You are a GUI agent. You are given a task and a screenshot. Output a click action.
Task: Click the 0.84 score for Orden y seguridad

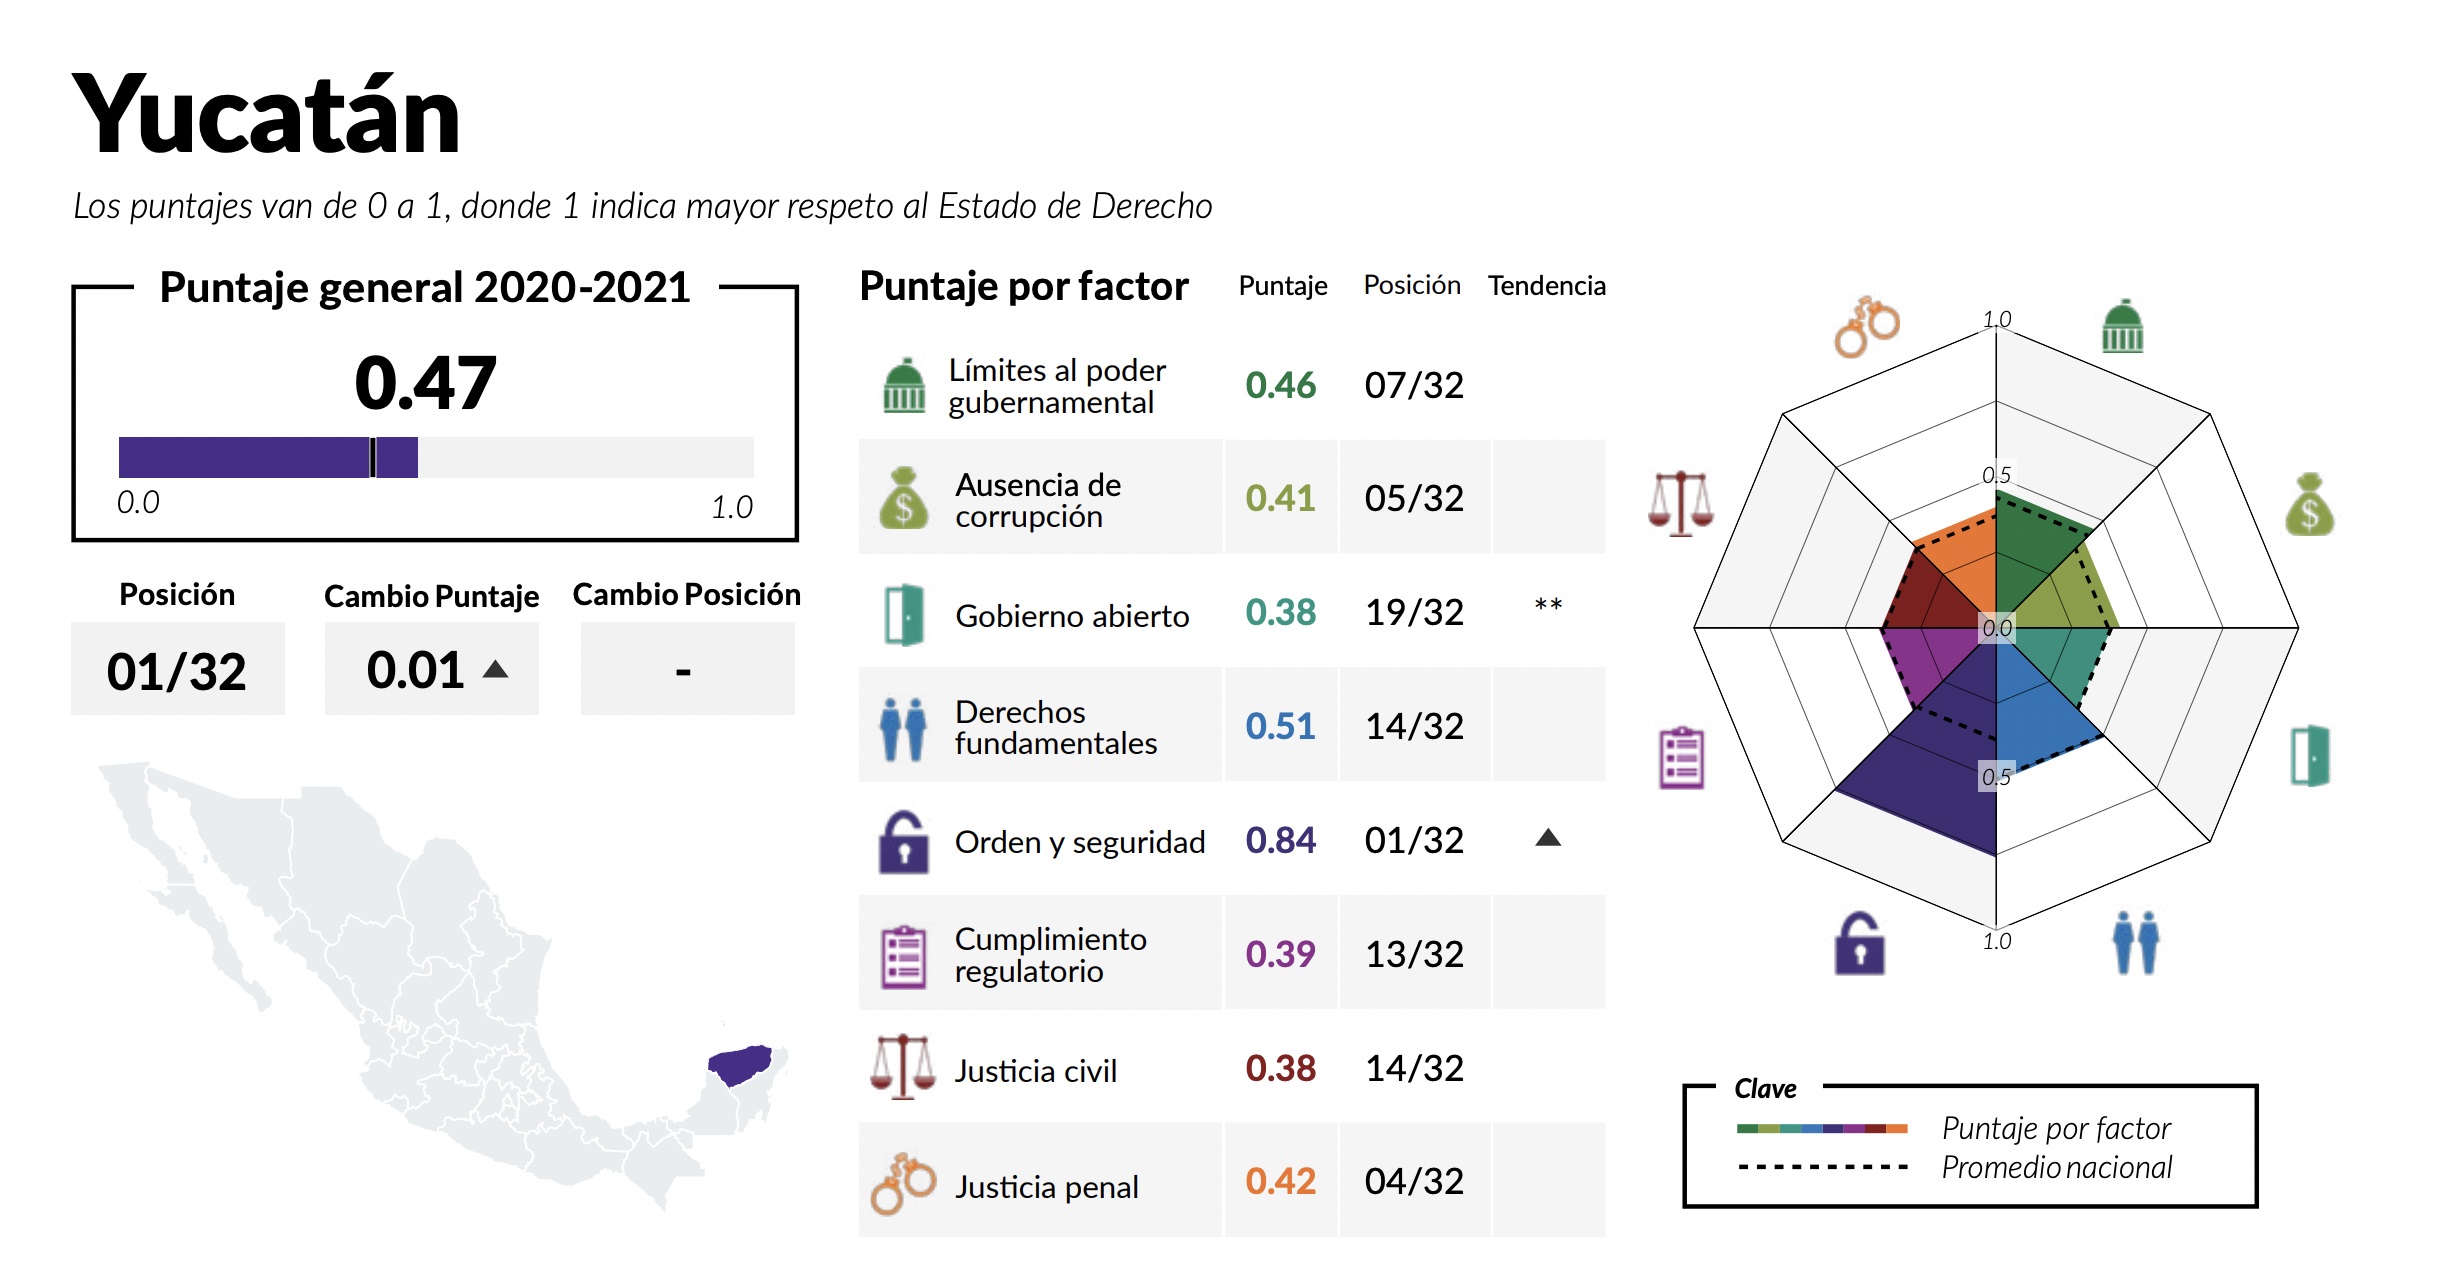point(1280,840)
